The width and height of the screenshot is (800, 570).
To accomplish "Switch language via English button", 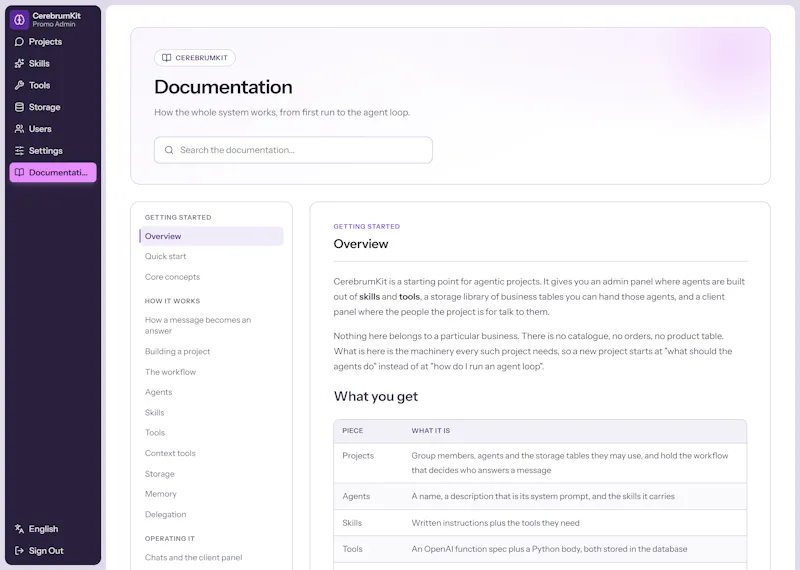I will click(53, 529).
